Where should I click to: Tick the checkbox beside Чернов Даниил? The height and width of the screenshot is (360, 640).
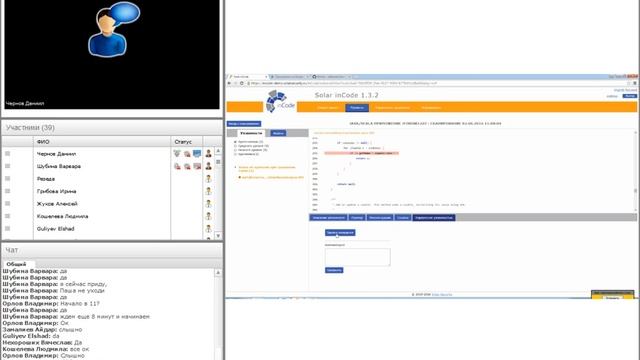click(x=7, y=153)
